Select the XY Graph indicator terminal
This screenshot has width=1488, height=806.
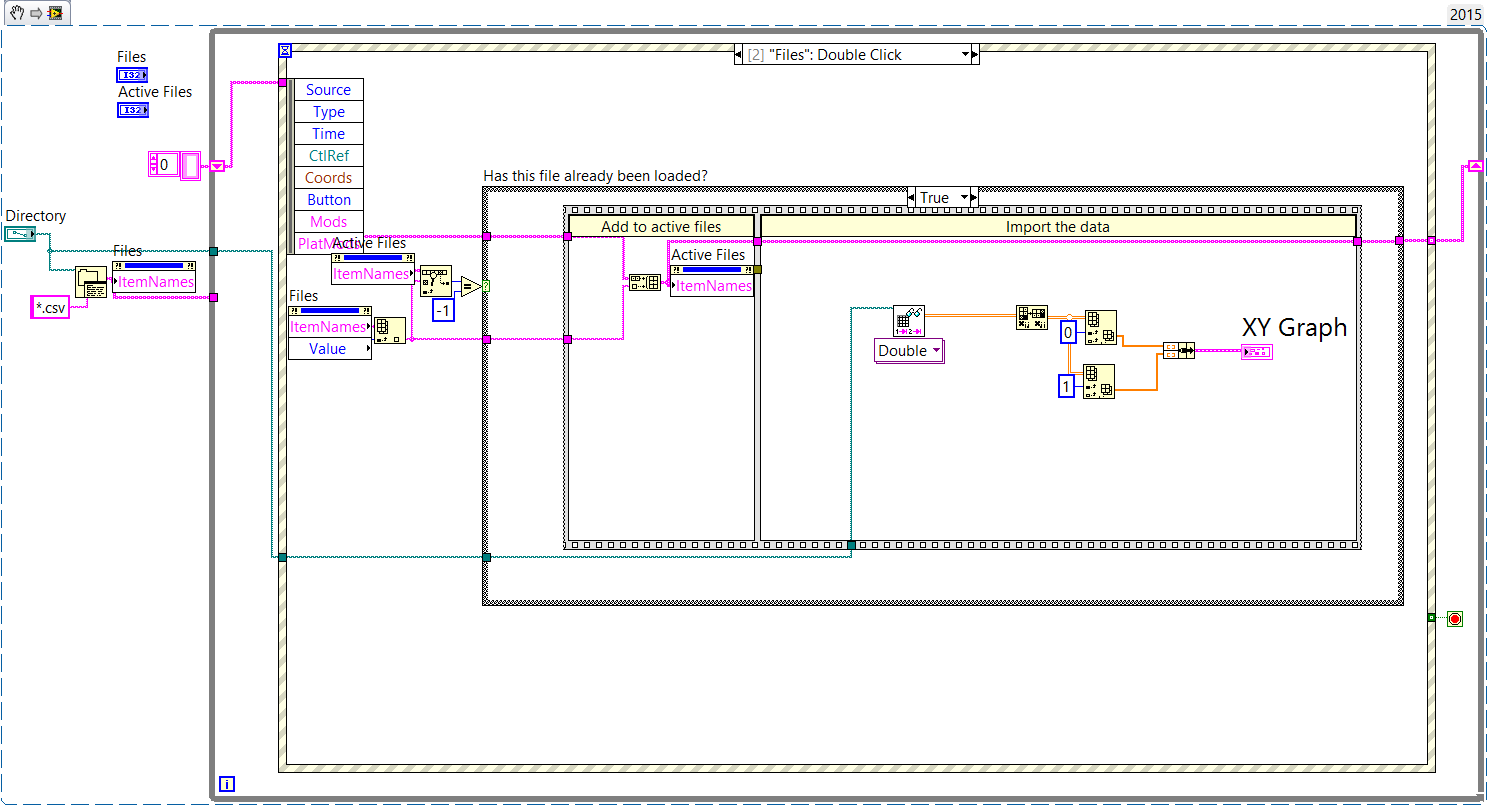[x=1257, y=351]
